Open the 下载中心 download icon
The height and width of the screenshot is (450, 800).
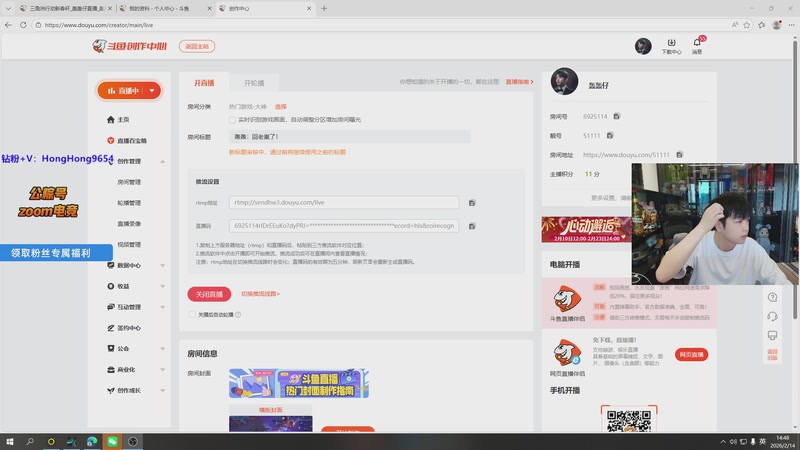click(x=671, y=45)
